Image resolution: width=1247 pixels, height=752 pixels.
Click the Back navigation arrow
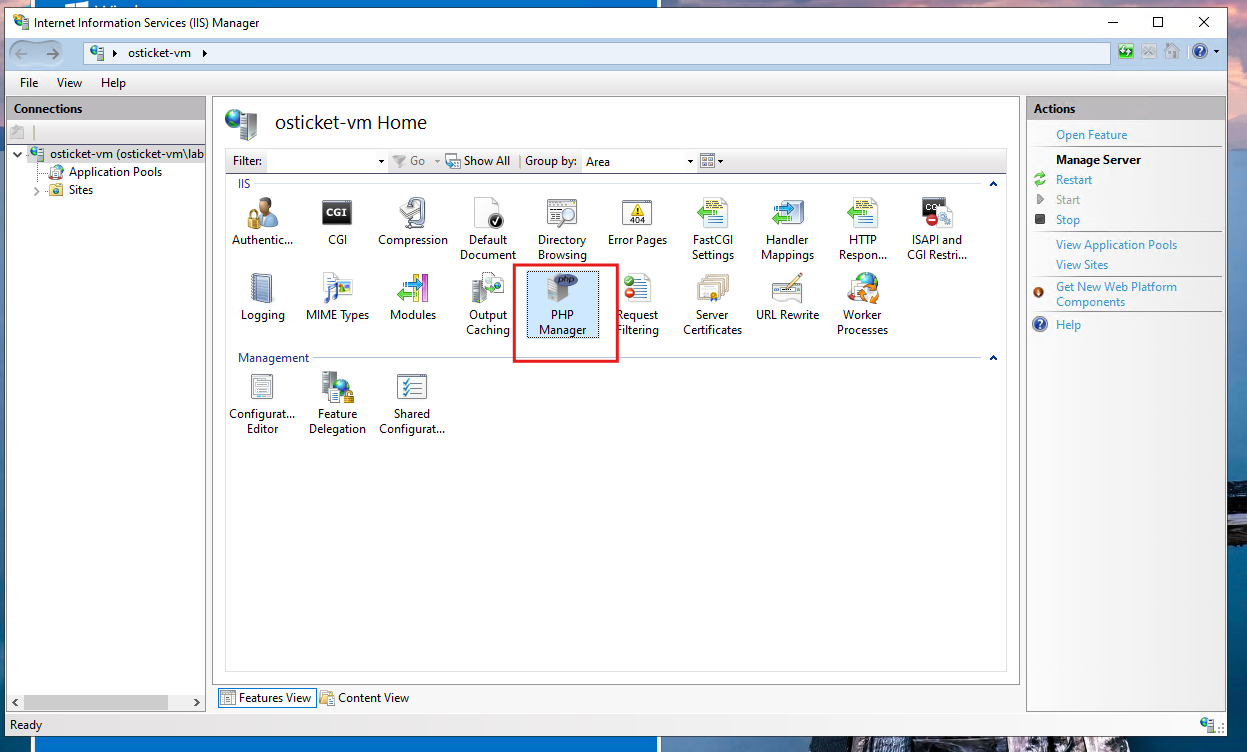pos(22,53)
